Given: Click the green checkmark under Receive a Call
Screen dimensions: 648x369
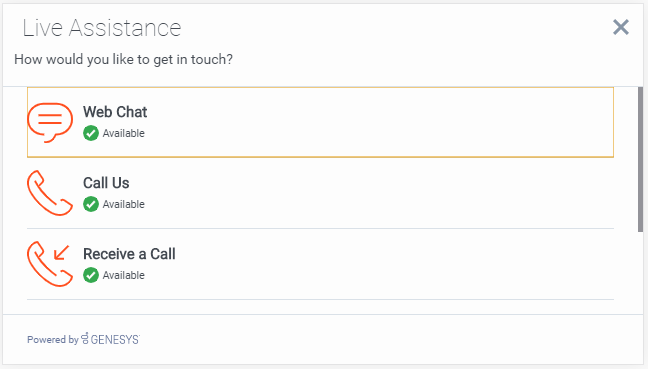Looking at the screenshot, I should [x=91, y=275].
